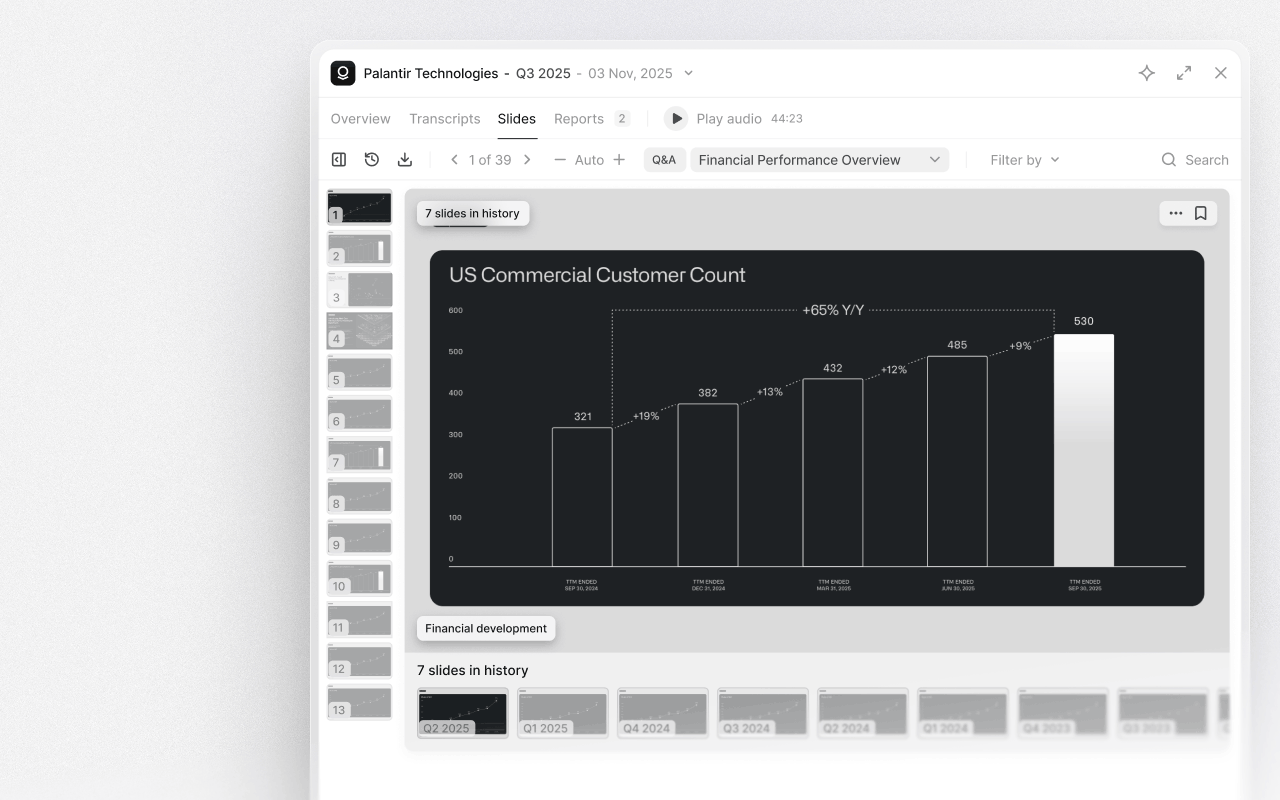1280x800 pixels.
Task: Open the Q2 2024 history slide
Action: coord(863,713)
